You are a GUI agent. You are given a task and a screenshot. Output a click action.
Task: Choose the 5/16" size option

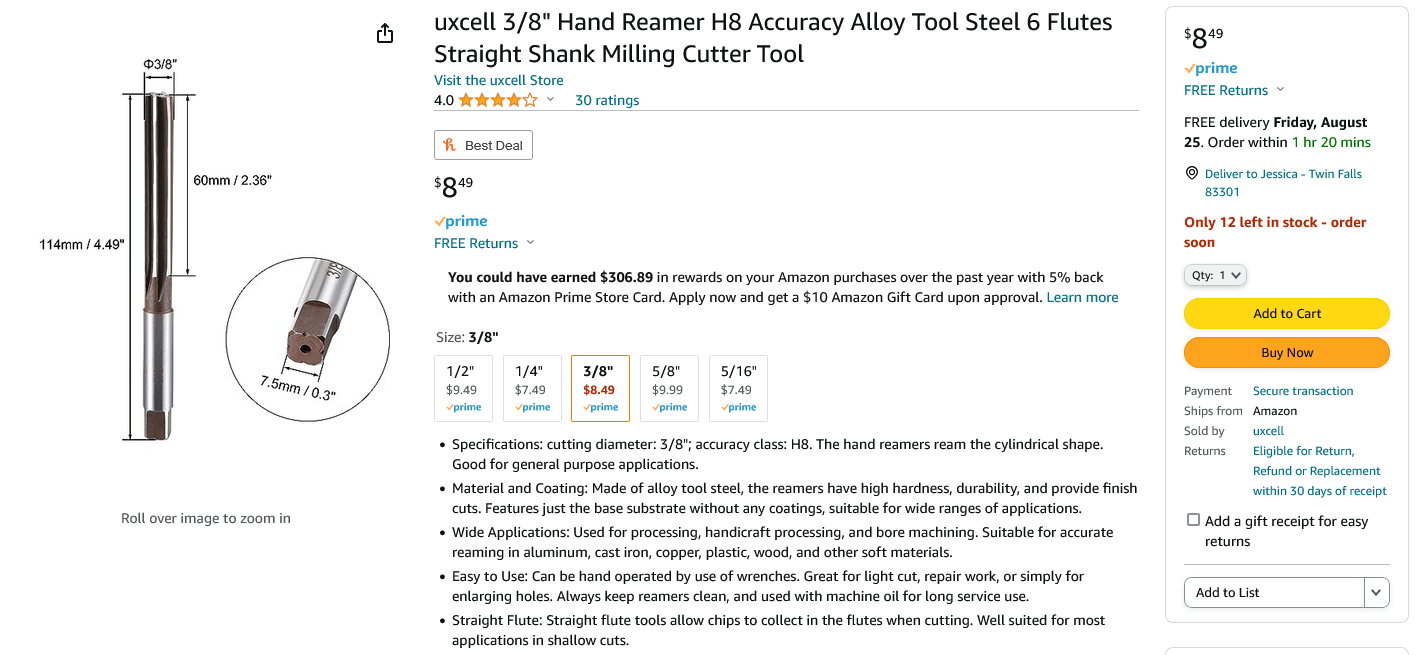point(737,388)
